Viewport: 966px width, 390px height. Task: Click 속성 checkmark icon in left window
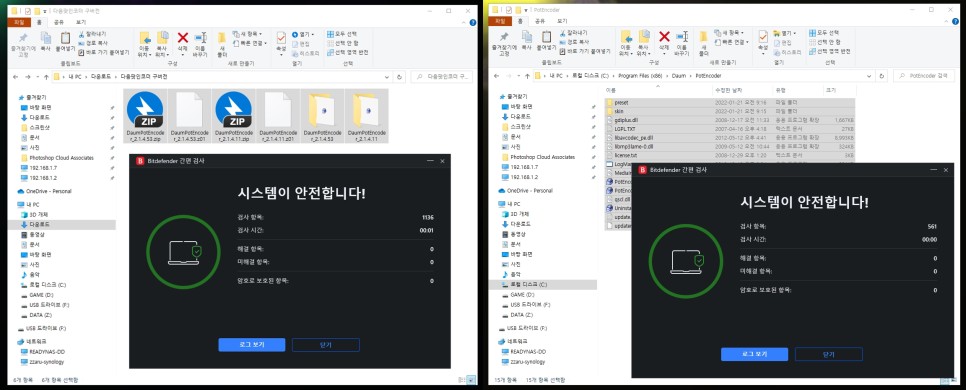(x=281, y=38)
